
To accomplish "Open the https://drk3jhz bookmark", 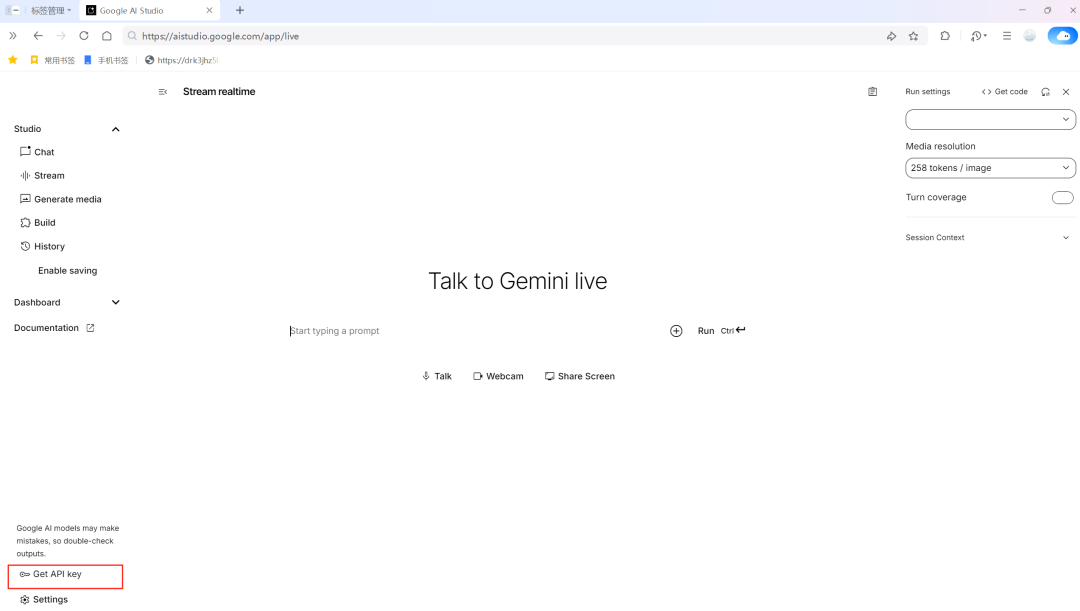I will pos(182,60).
